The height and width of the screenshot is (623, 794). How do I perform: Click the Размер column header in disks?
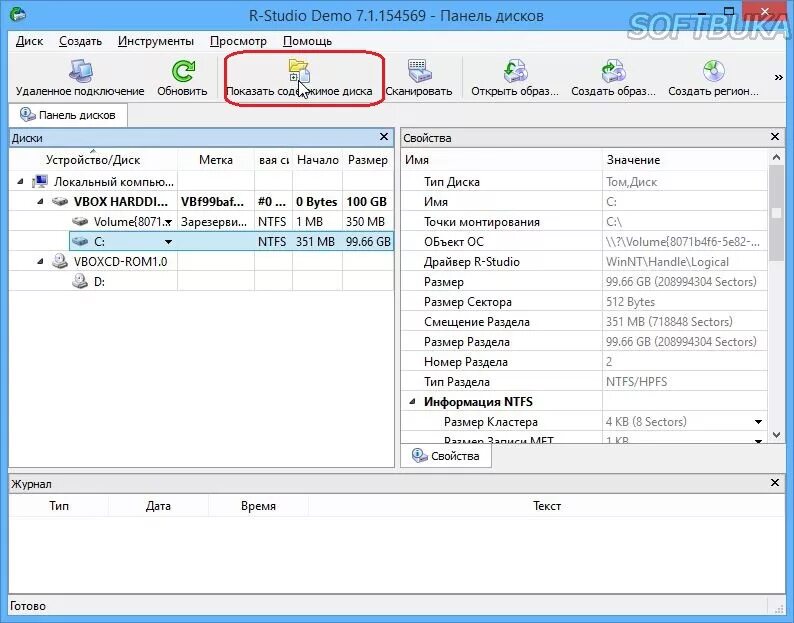368,160
